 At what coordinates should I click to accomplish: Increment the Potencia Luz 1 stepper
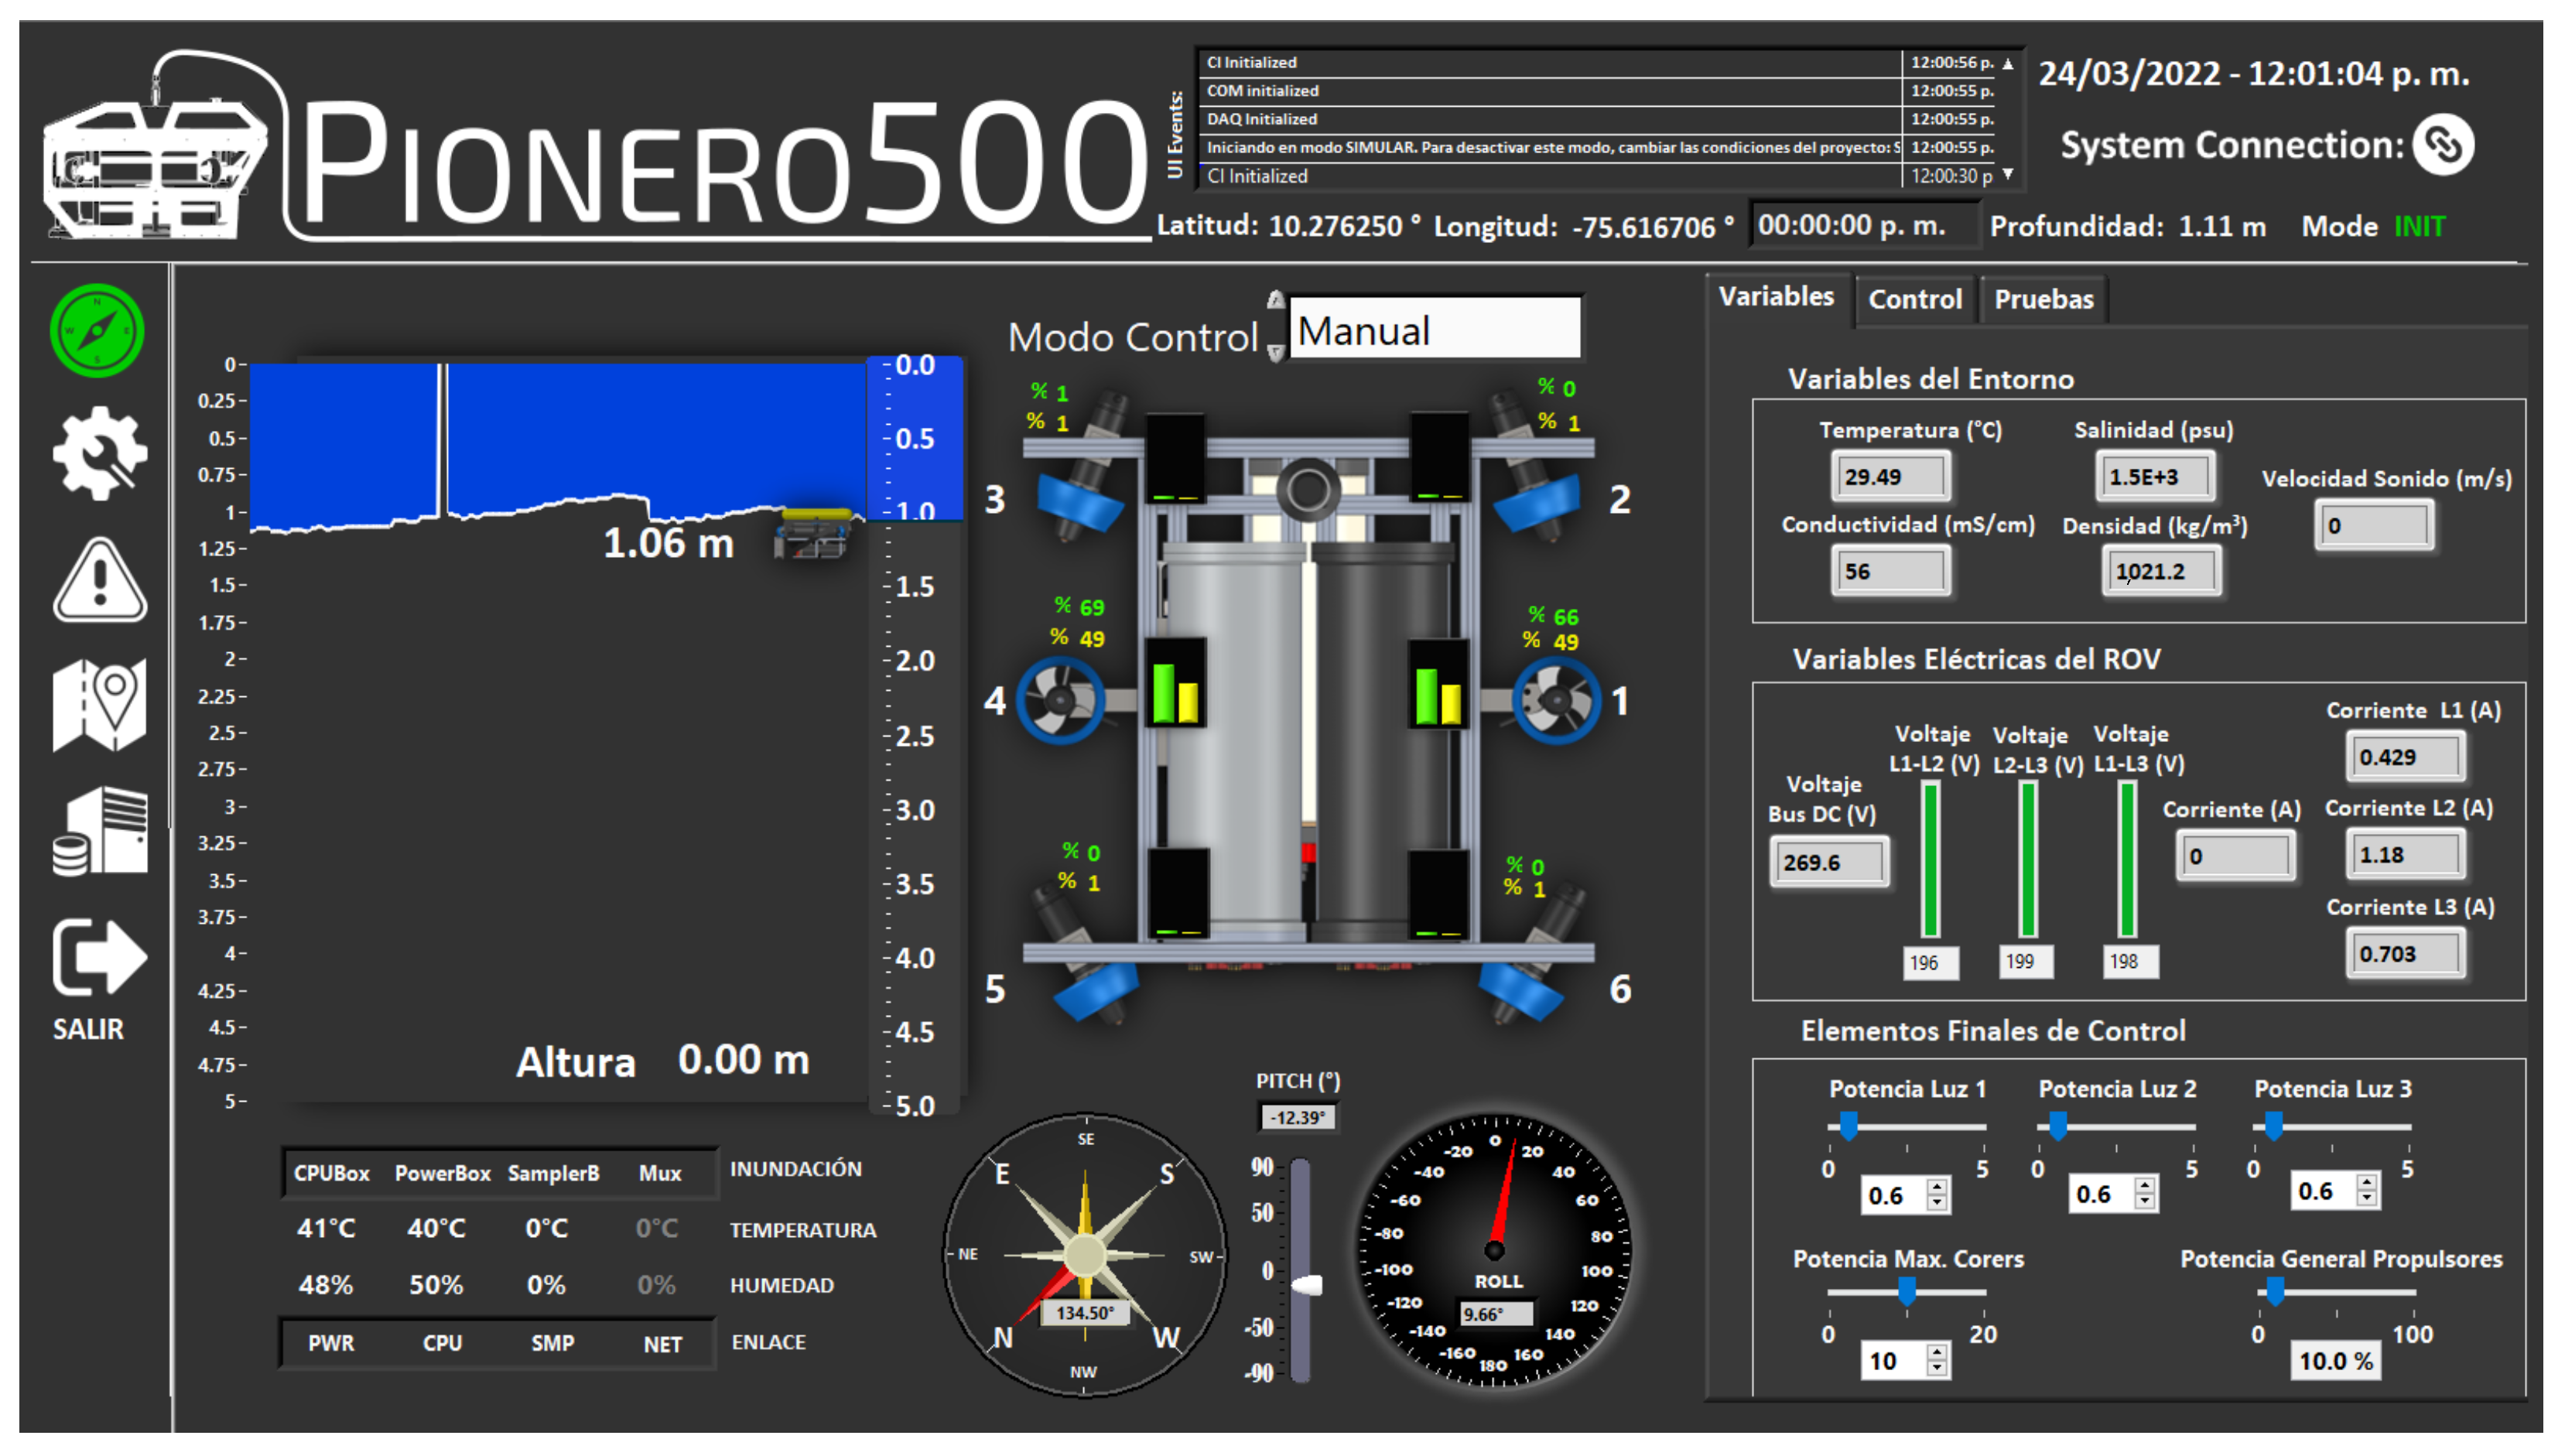(x=1937, y=1188)
